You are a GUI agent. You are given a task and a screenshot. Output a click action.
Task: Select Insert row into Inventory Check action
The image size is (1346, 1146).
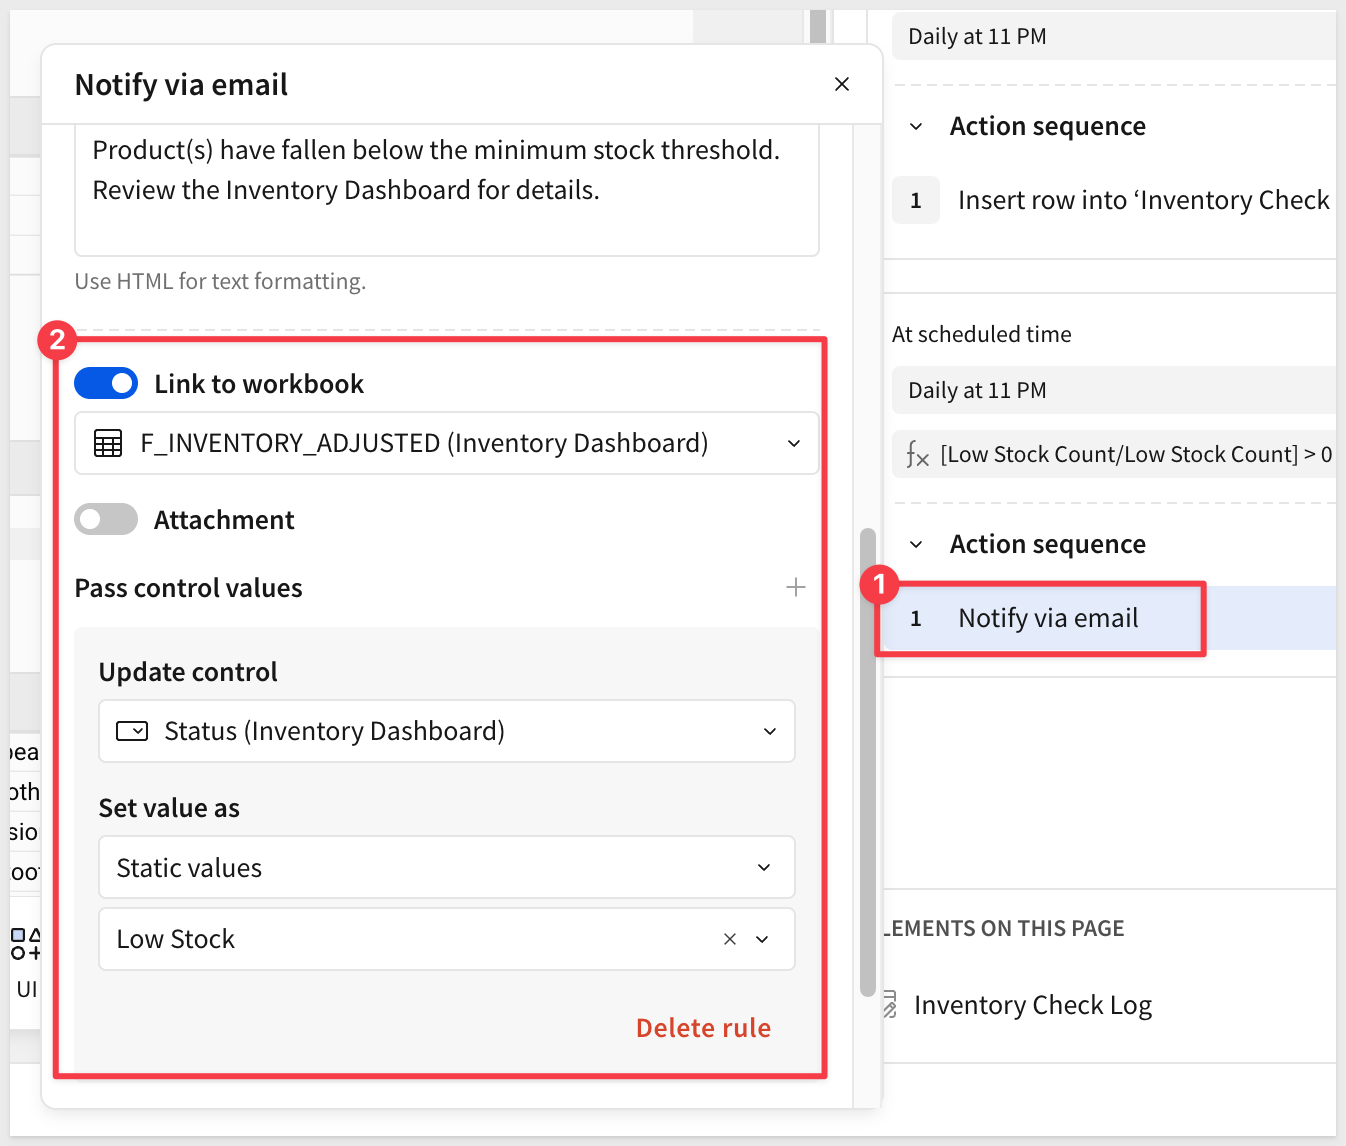point(1142,200)
